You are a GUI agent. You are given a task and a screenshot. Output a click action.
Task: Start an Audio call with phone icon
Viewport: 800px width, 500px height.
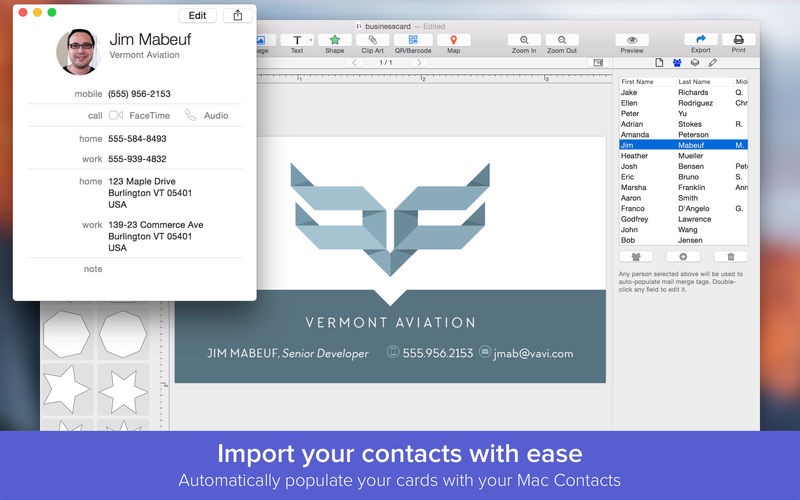(207, 115)
